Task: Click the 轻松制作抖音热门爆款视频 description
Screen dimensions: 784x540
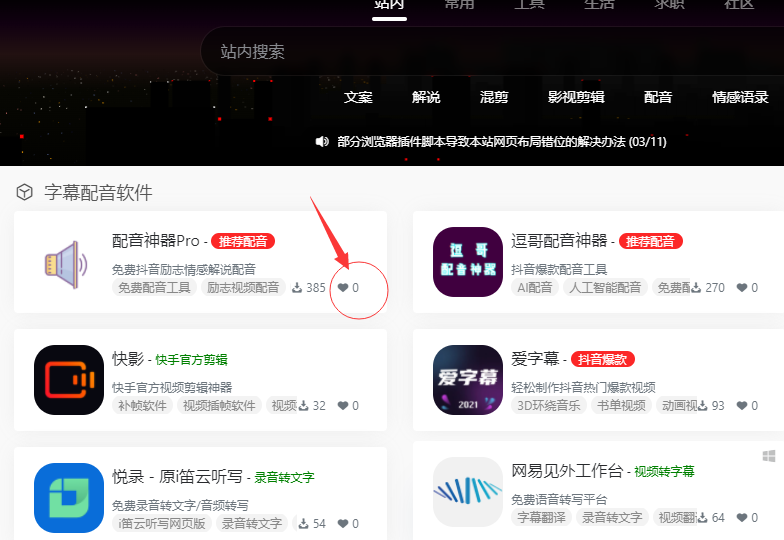Action: pyautogui.click(x=583, y=388)
